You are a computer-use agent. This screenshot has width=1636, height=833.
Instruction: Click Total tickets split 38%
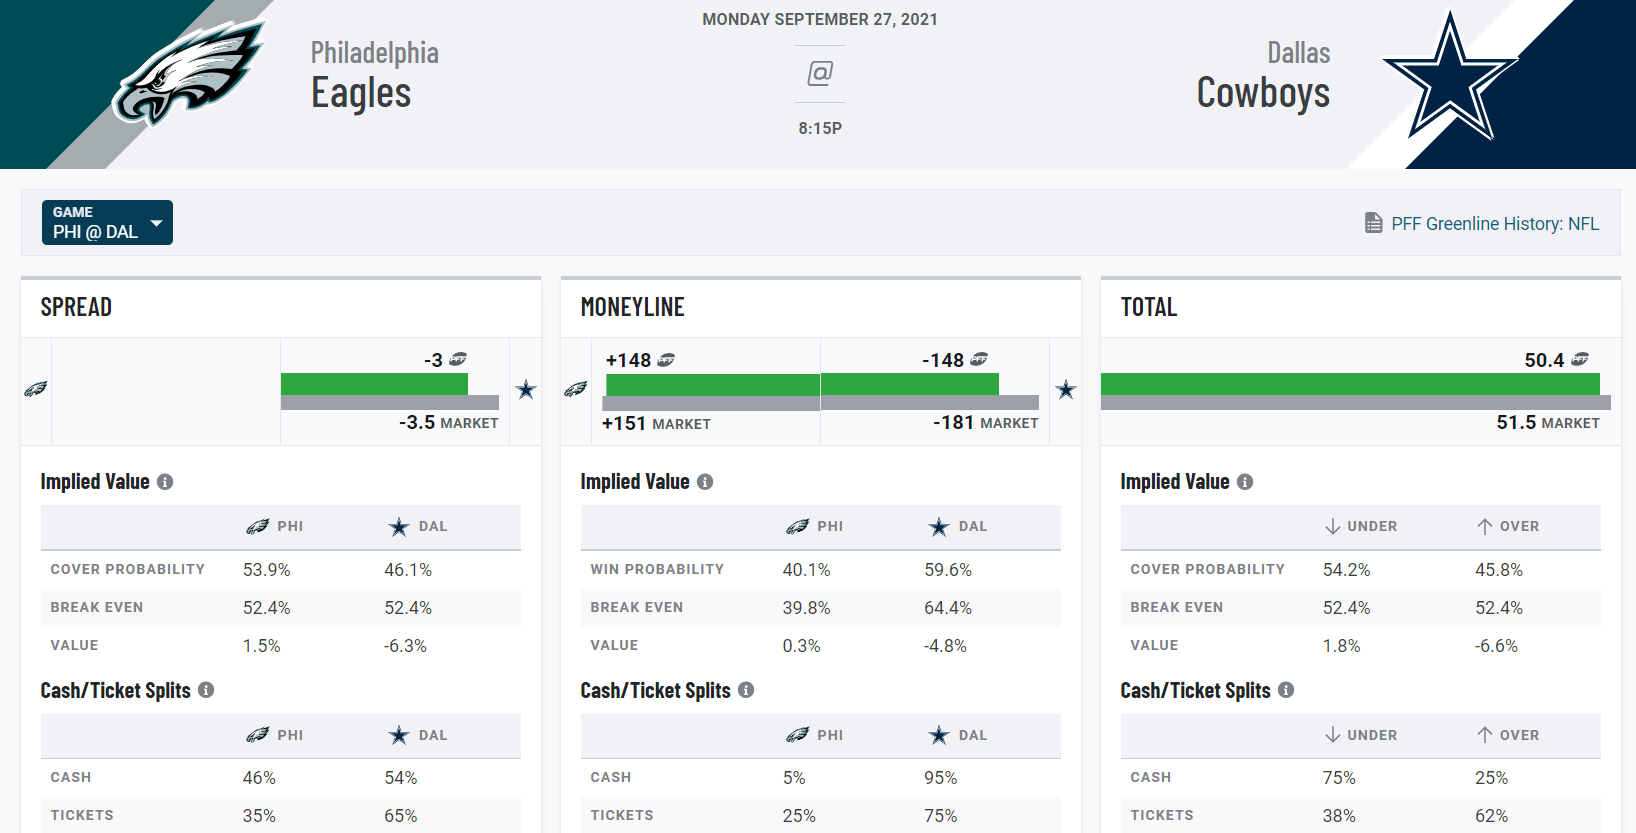(1340, 816)
